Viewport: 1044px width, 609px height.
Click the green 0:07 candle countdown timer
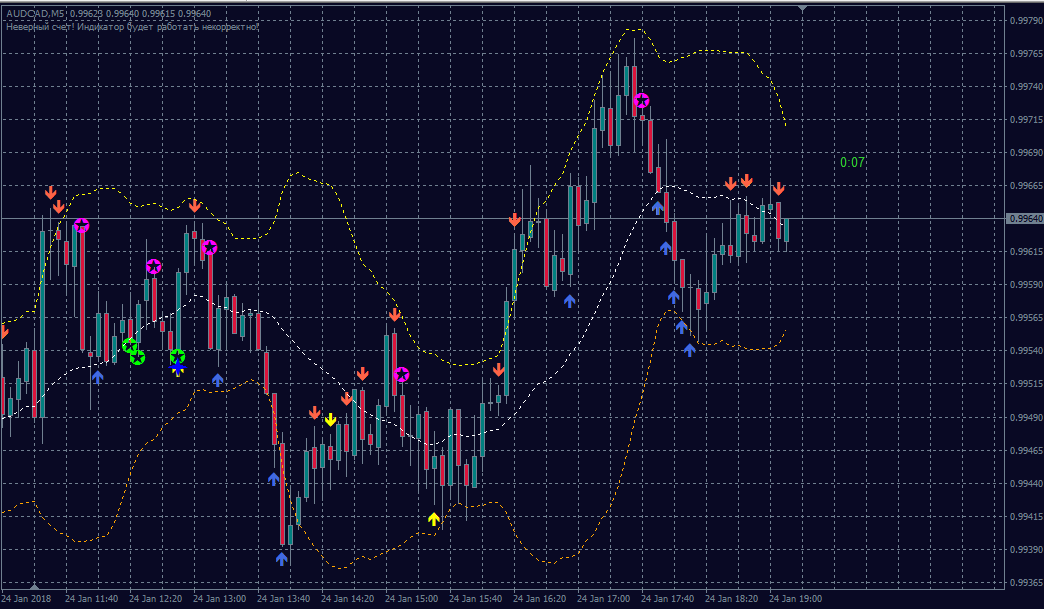point(852,162)
